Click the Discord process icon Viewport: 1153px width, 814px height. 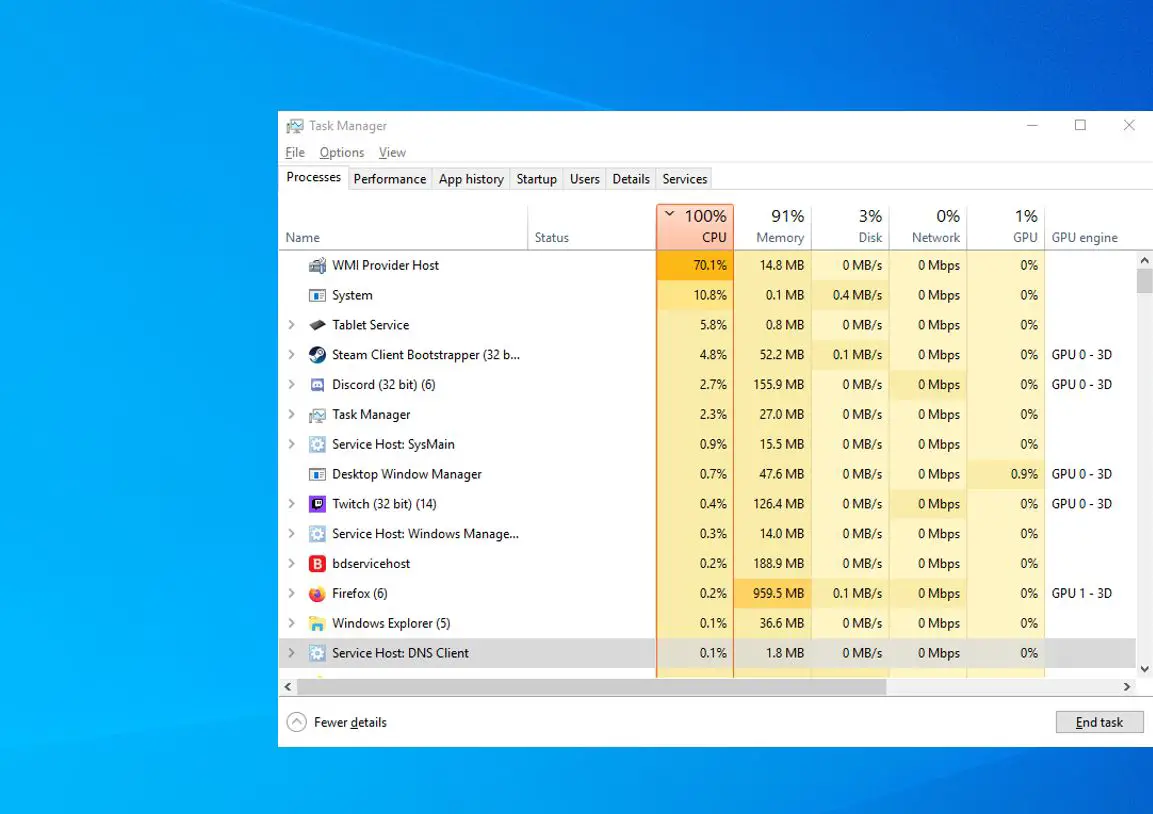coord(317,385)
